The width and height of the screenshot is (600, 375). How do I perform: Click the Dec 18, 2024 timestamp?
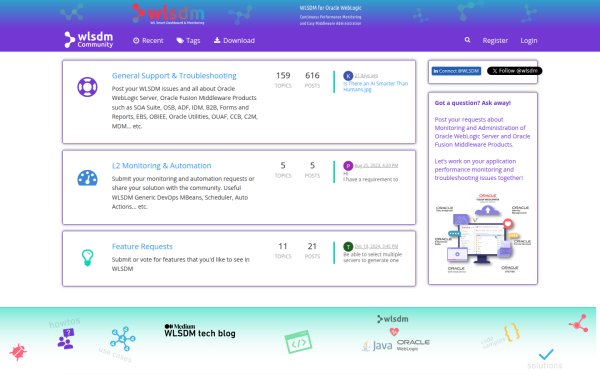[376, 246]
